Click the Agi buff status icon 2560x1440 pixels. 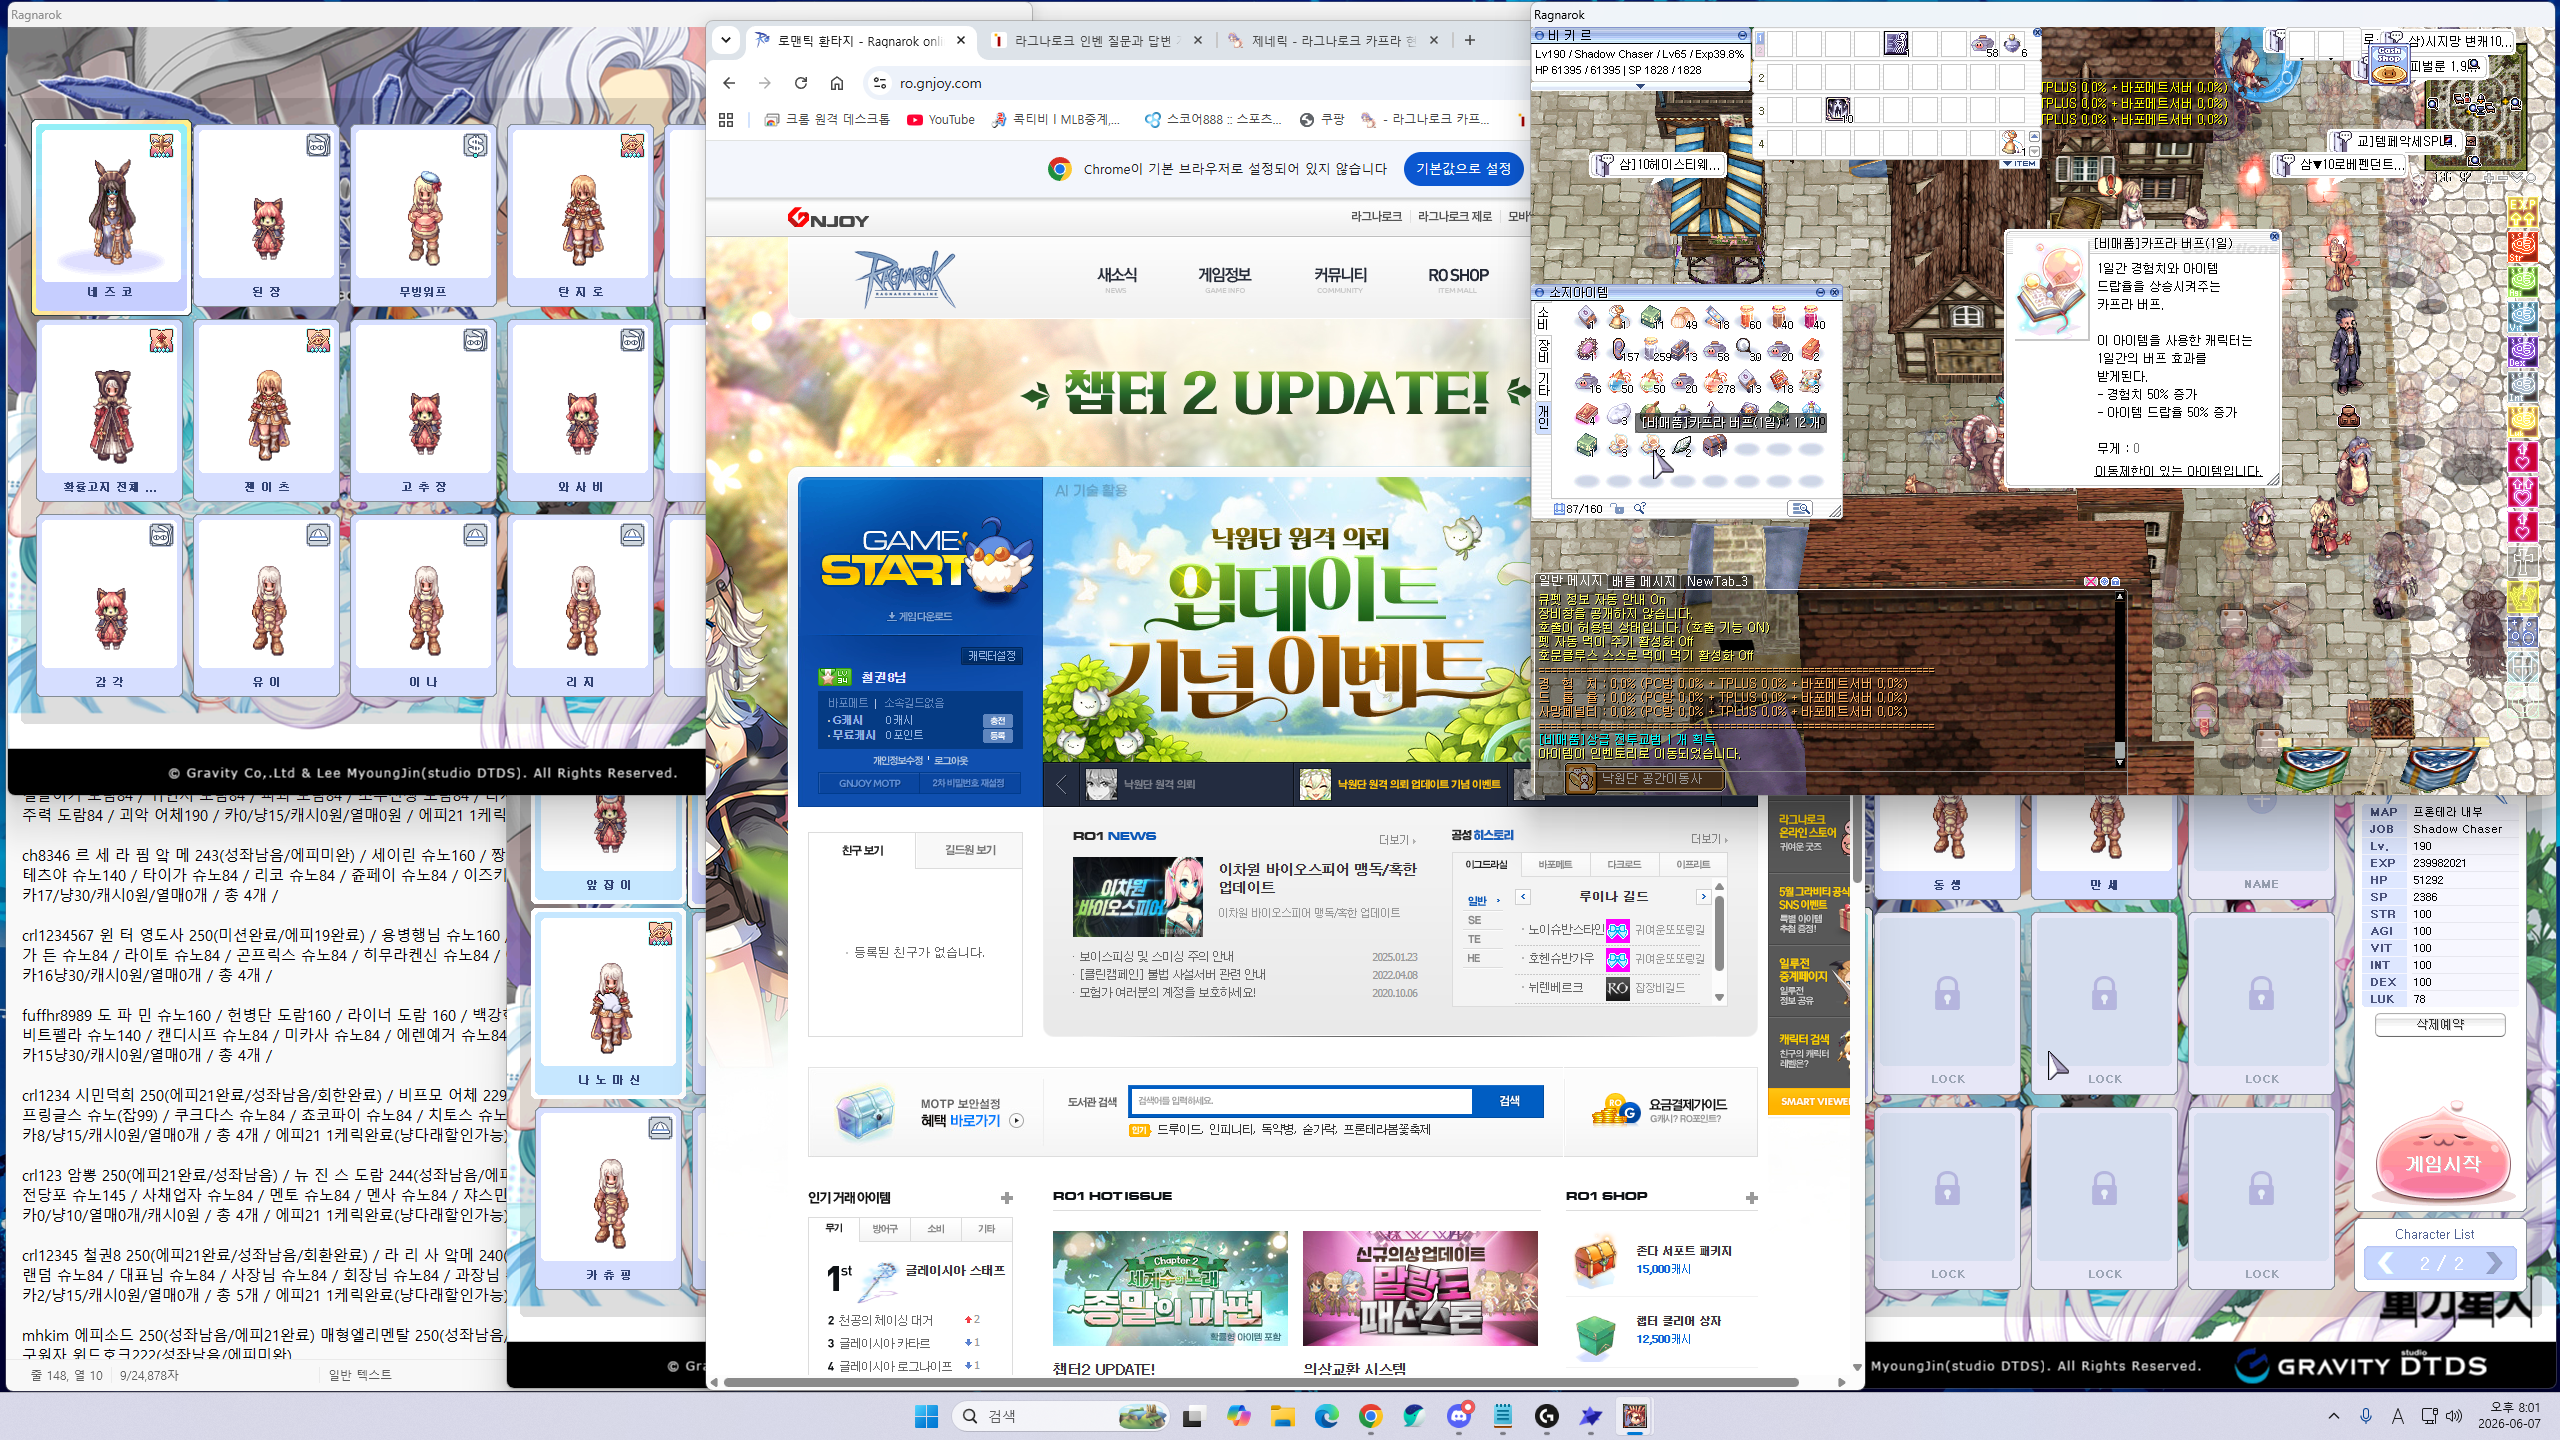pyautogui.click(x=2522, y=282)
